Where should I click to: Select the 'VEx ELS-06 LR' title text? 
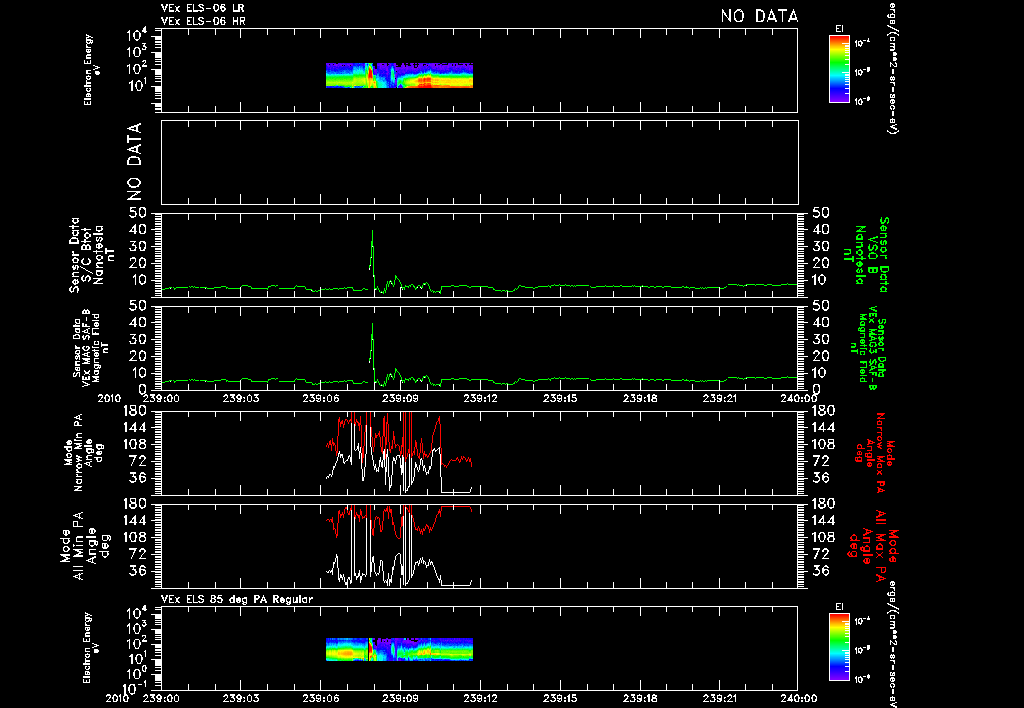pyautogui.click(x=203, y=8)
